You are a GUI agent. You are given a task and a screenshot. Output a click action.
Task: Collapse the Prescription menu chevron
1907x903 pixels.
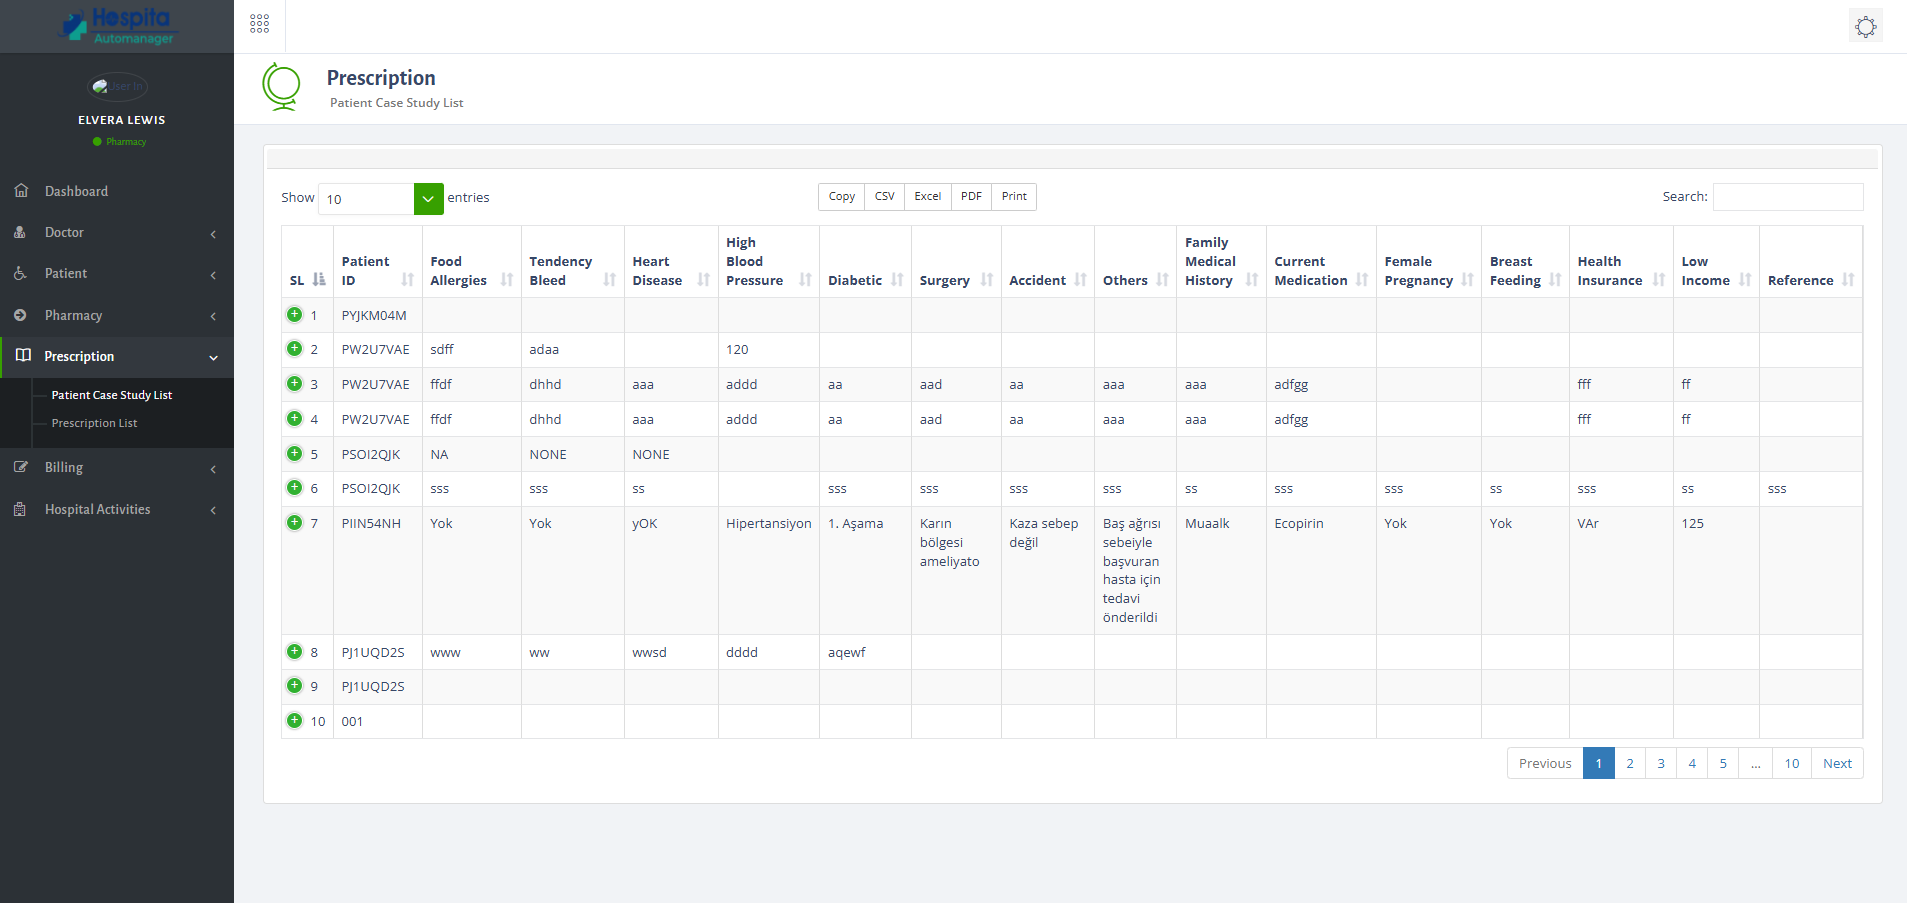(213, 357)
